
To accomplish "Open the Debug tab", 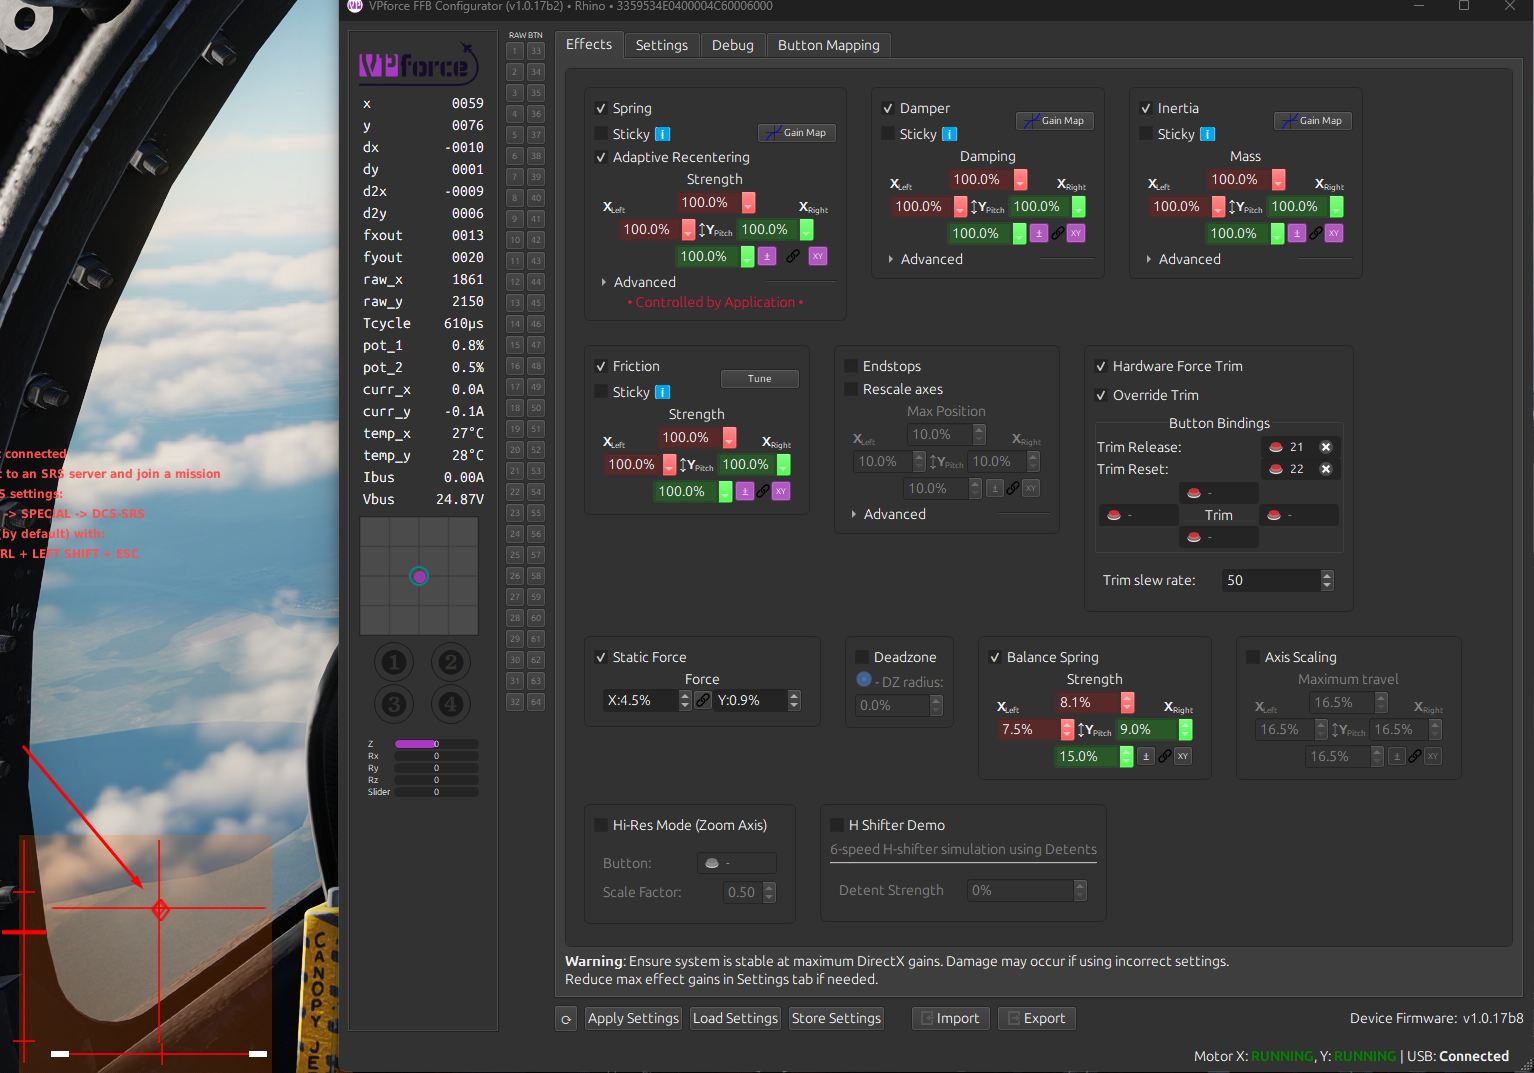I will [x=733, y=45].
